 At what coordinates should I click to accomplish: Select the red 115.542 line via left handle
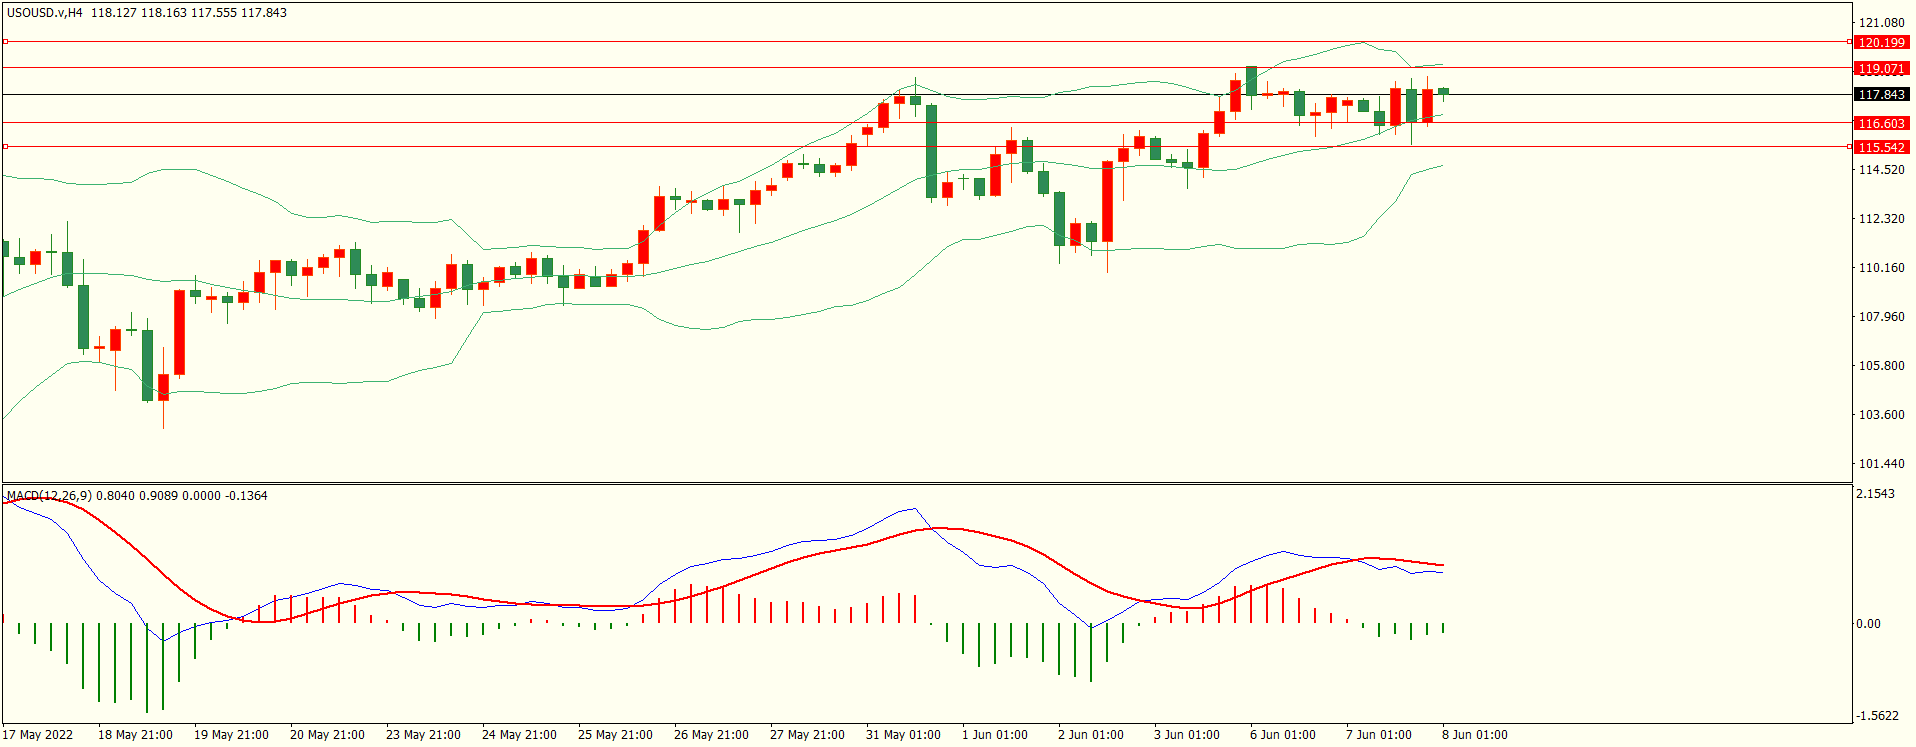click(x=5, y=147)
